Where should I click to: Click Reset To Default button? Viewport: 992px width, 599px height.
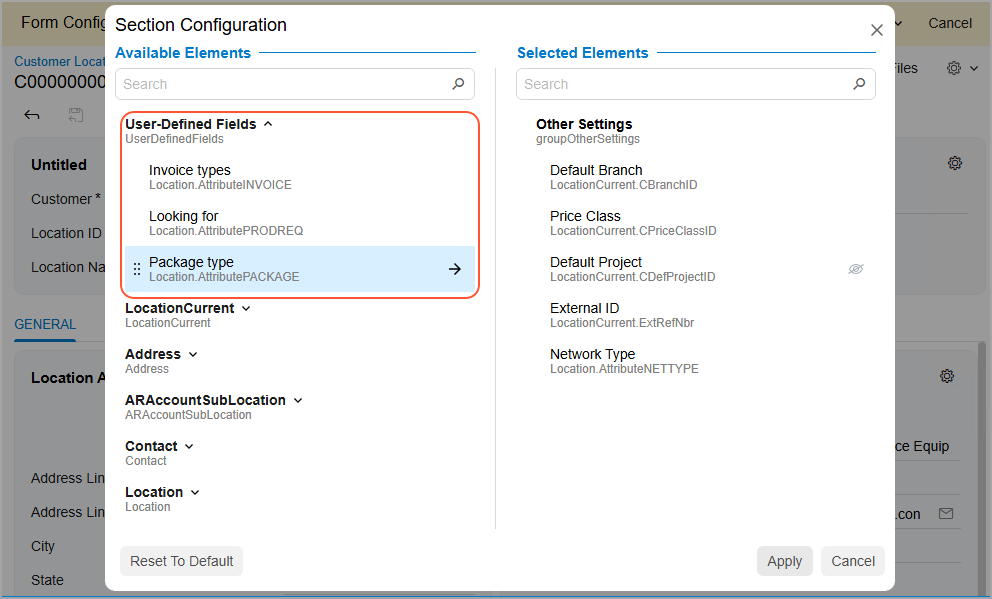point(182,561)
